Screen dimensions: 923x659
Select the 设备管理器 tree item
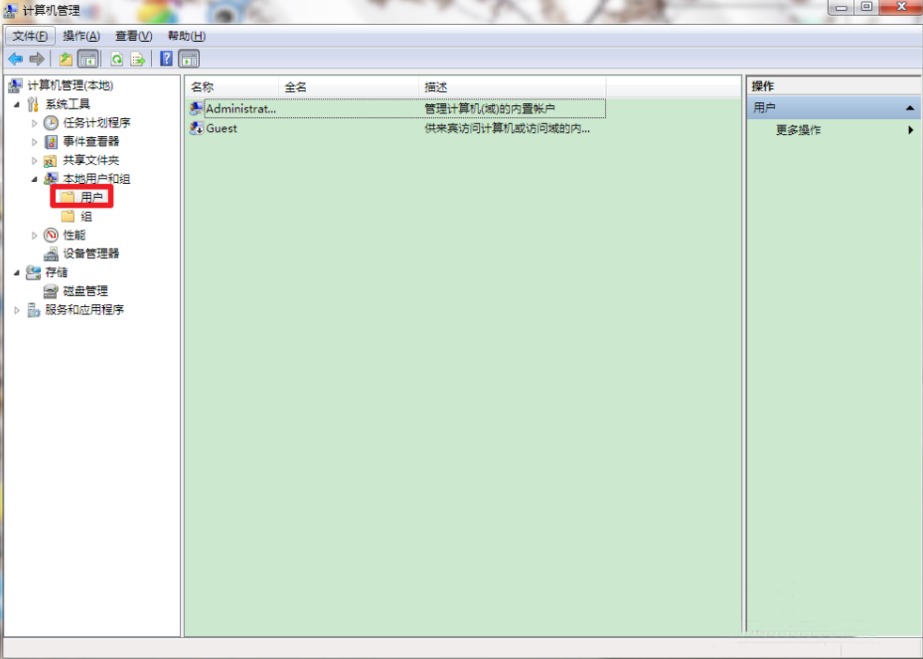pos(91,253)
